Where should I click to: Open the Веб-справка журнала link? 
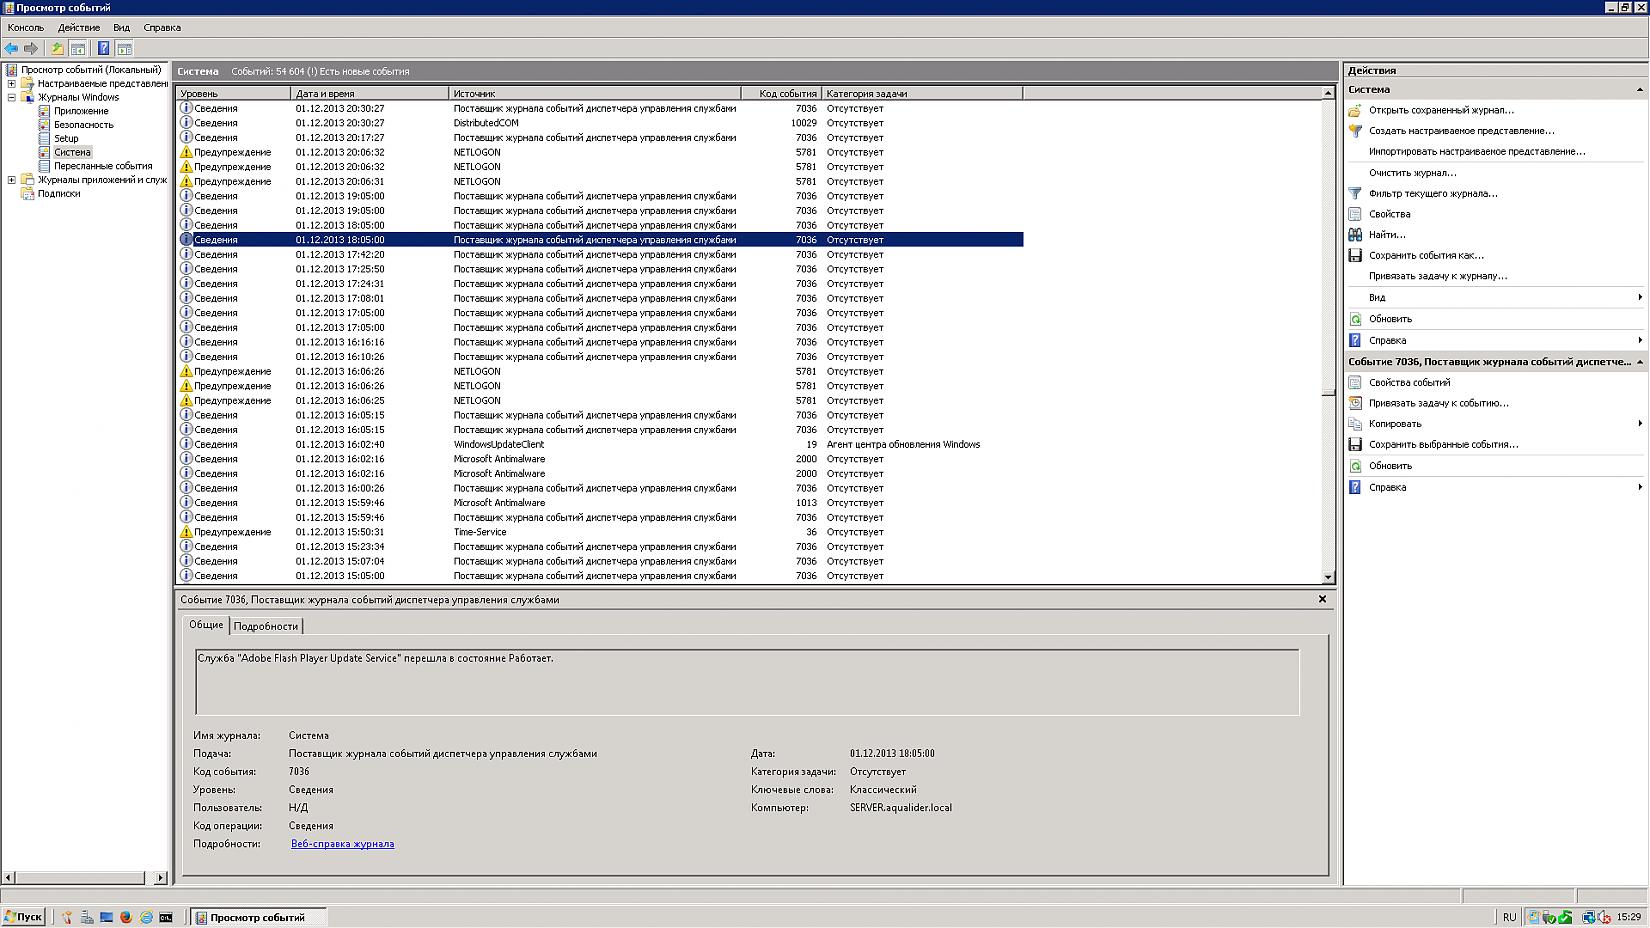(342, 844)
